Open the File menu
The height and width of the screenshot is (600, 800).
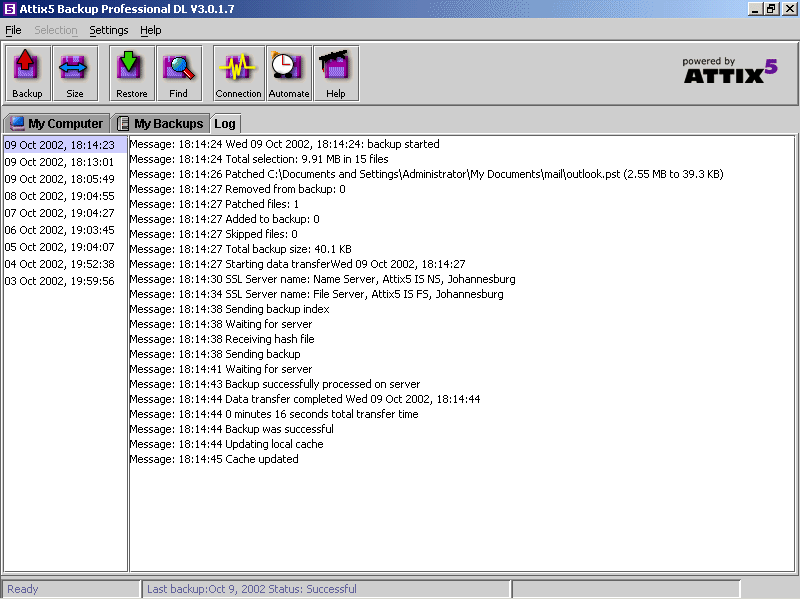(x=13, y=30)
